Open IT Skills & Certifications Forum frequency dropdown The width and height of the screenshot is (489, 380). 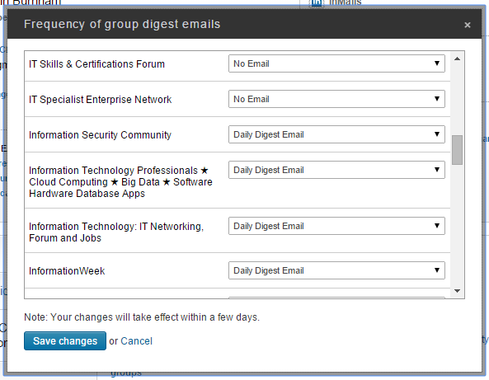click(336, 63)
